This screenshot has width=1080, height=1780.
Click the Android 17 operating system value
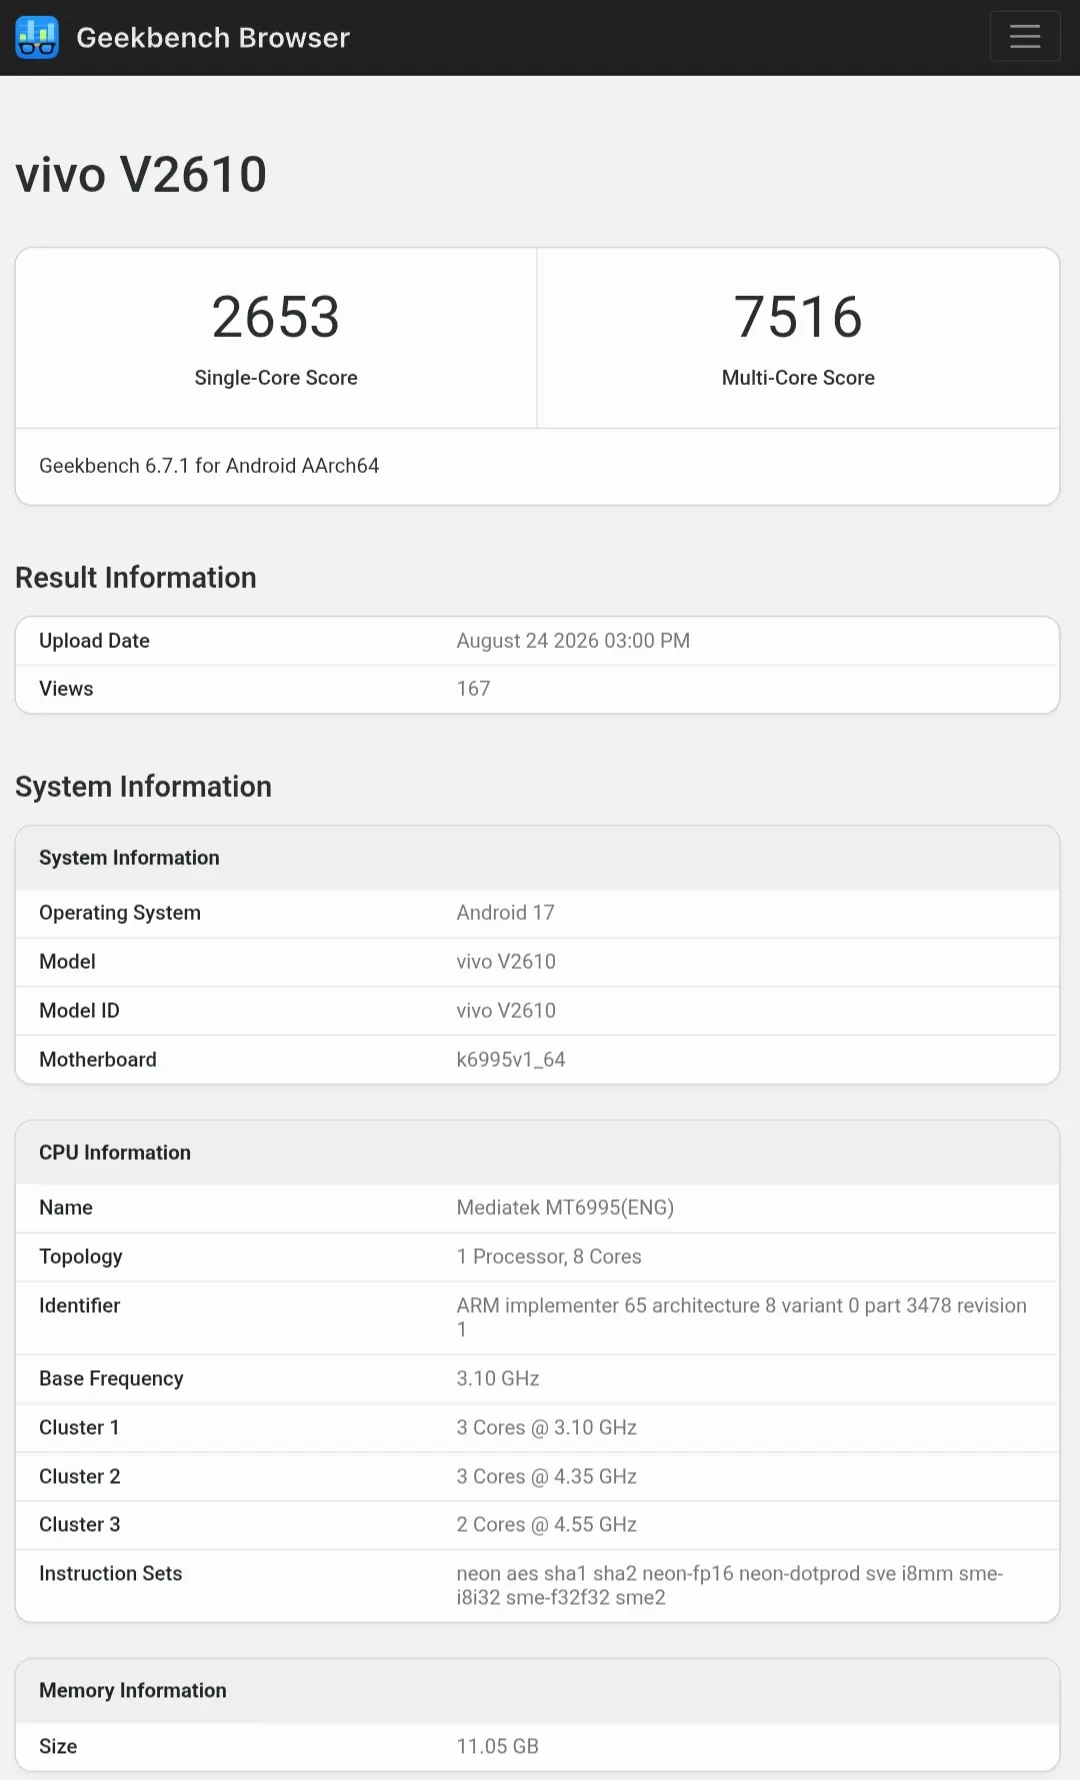coord(505,913)
